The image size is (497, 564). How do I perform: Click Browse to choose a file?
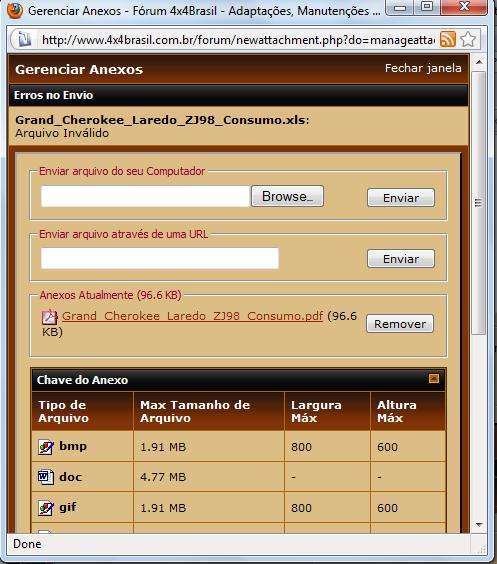pos(287,196)
